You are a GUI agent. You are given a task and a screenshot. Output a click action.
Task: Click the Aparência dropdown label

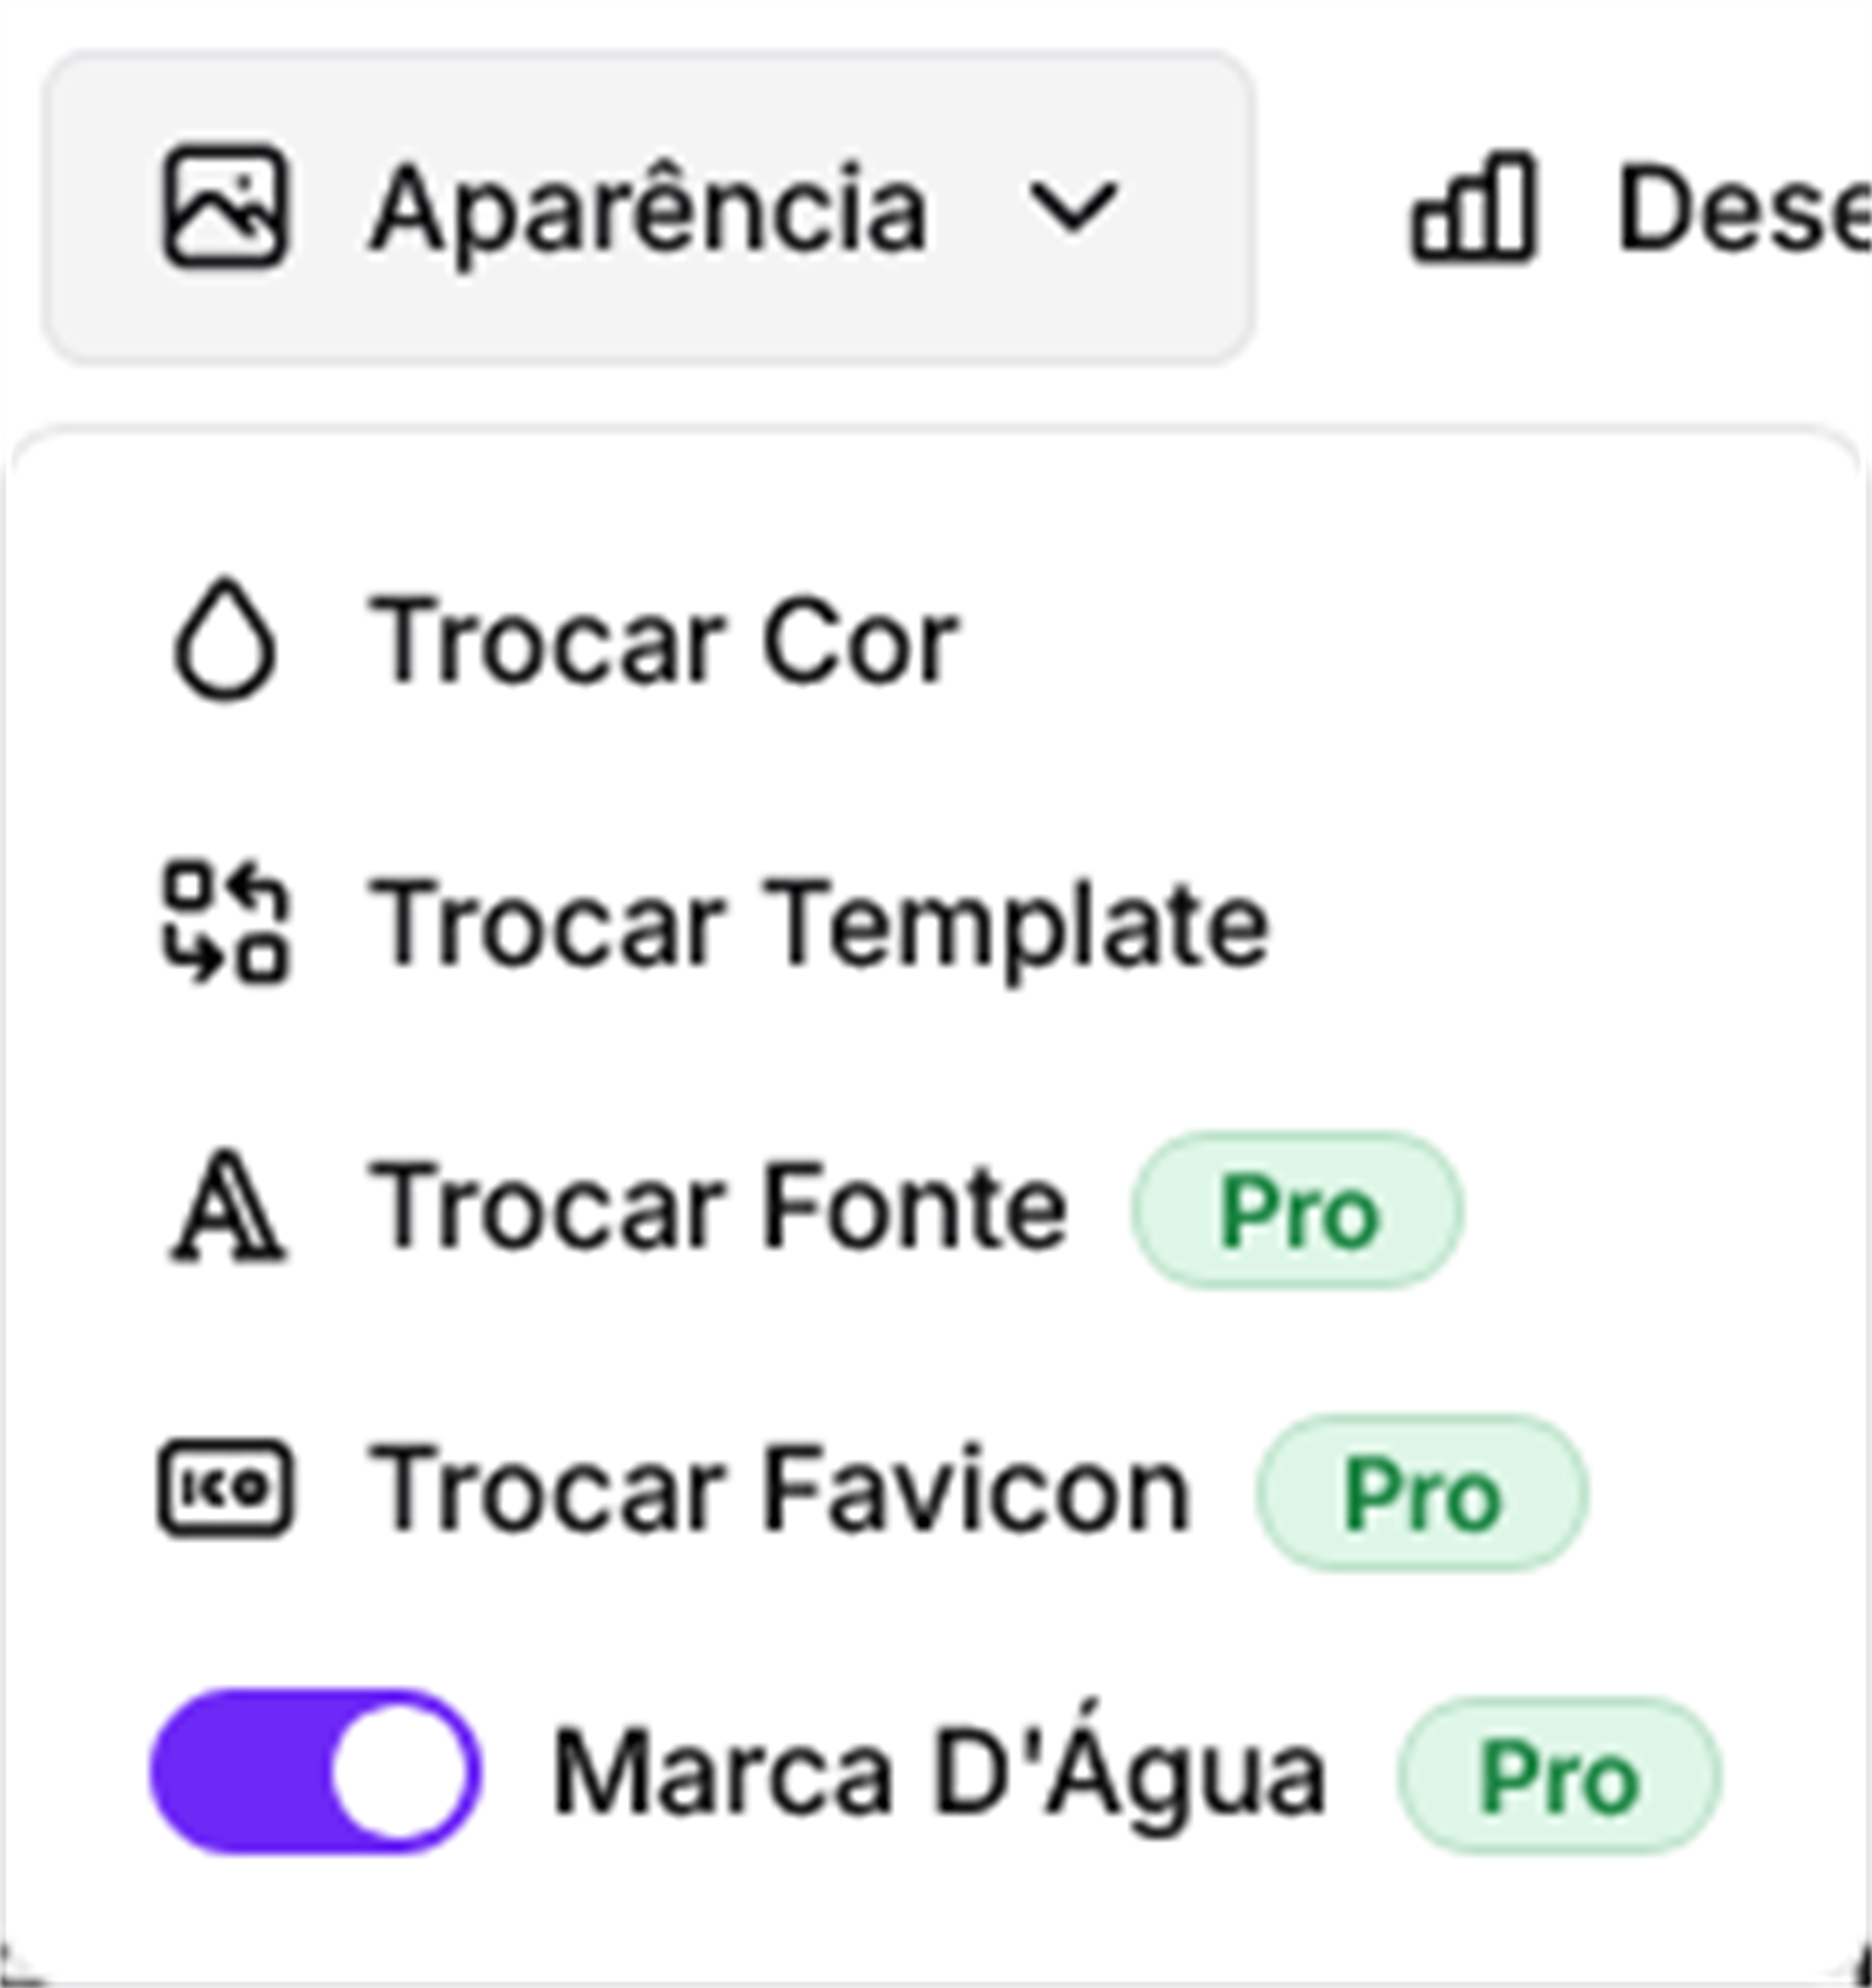tap(649, 210)
